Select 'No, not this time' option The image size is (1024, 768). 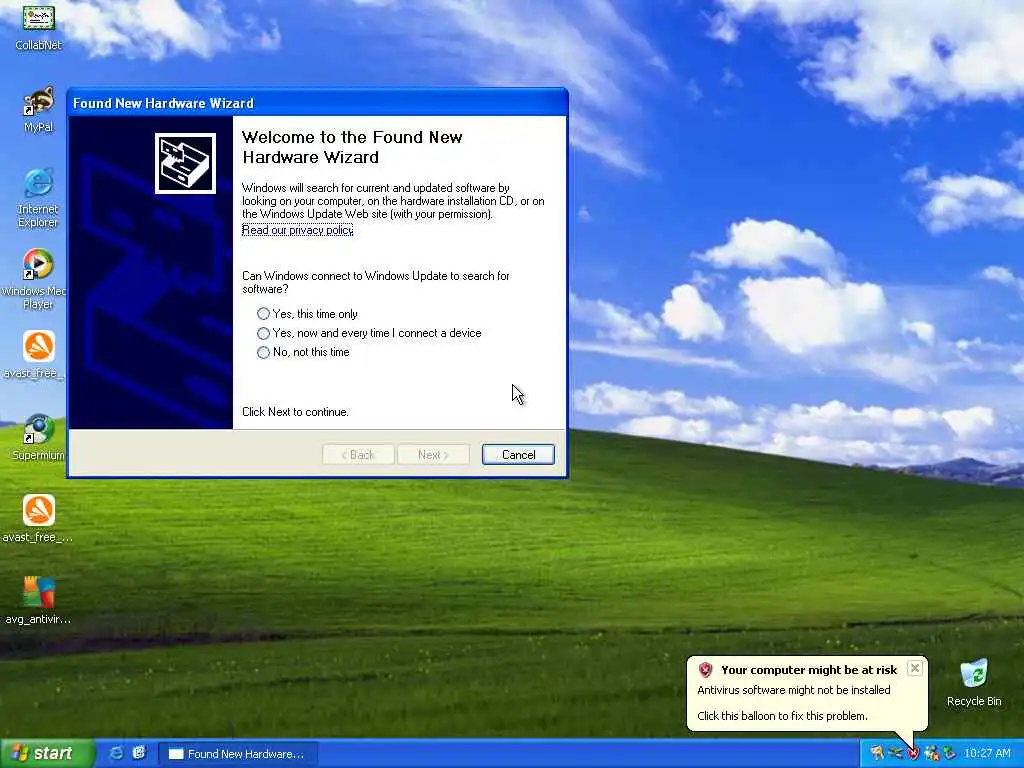point(304,352)
